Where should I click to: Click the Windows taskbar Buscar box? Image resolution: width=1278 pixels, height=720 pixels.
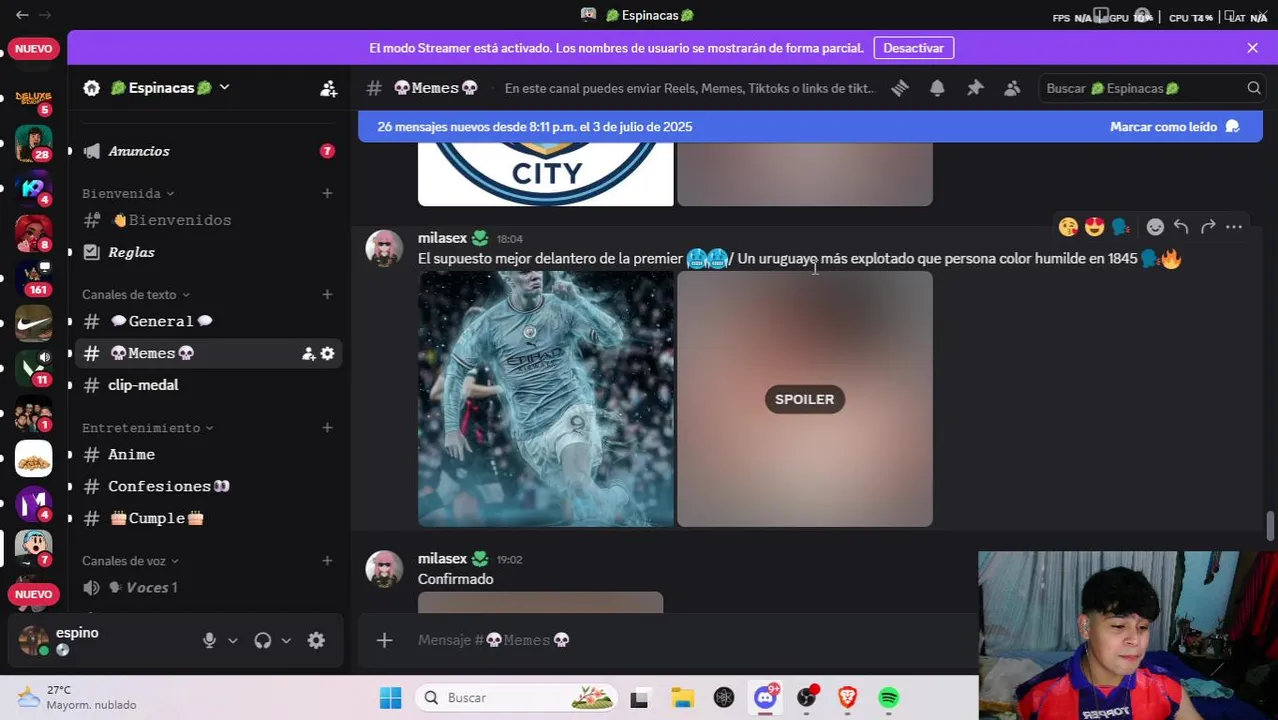point(516,698)
